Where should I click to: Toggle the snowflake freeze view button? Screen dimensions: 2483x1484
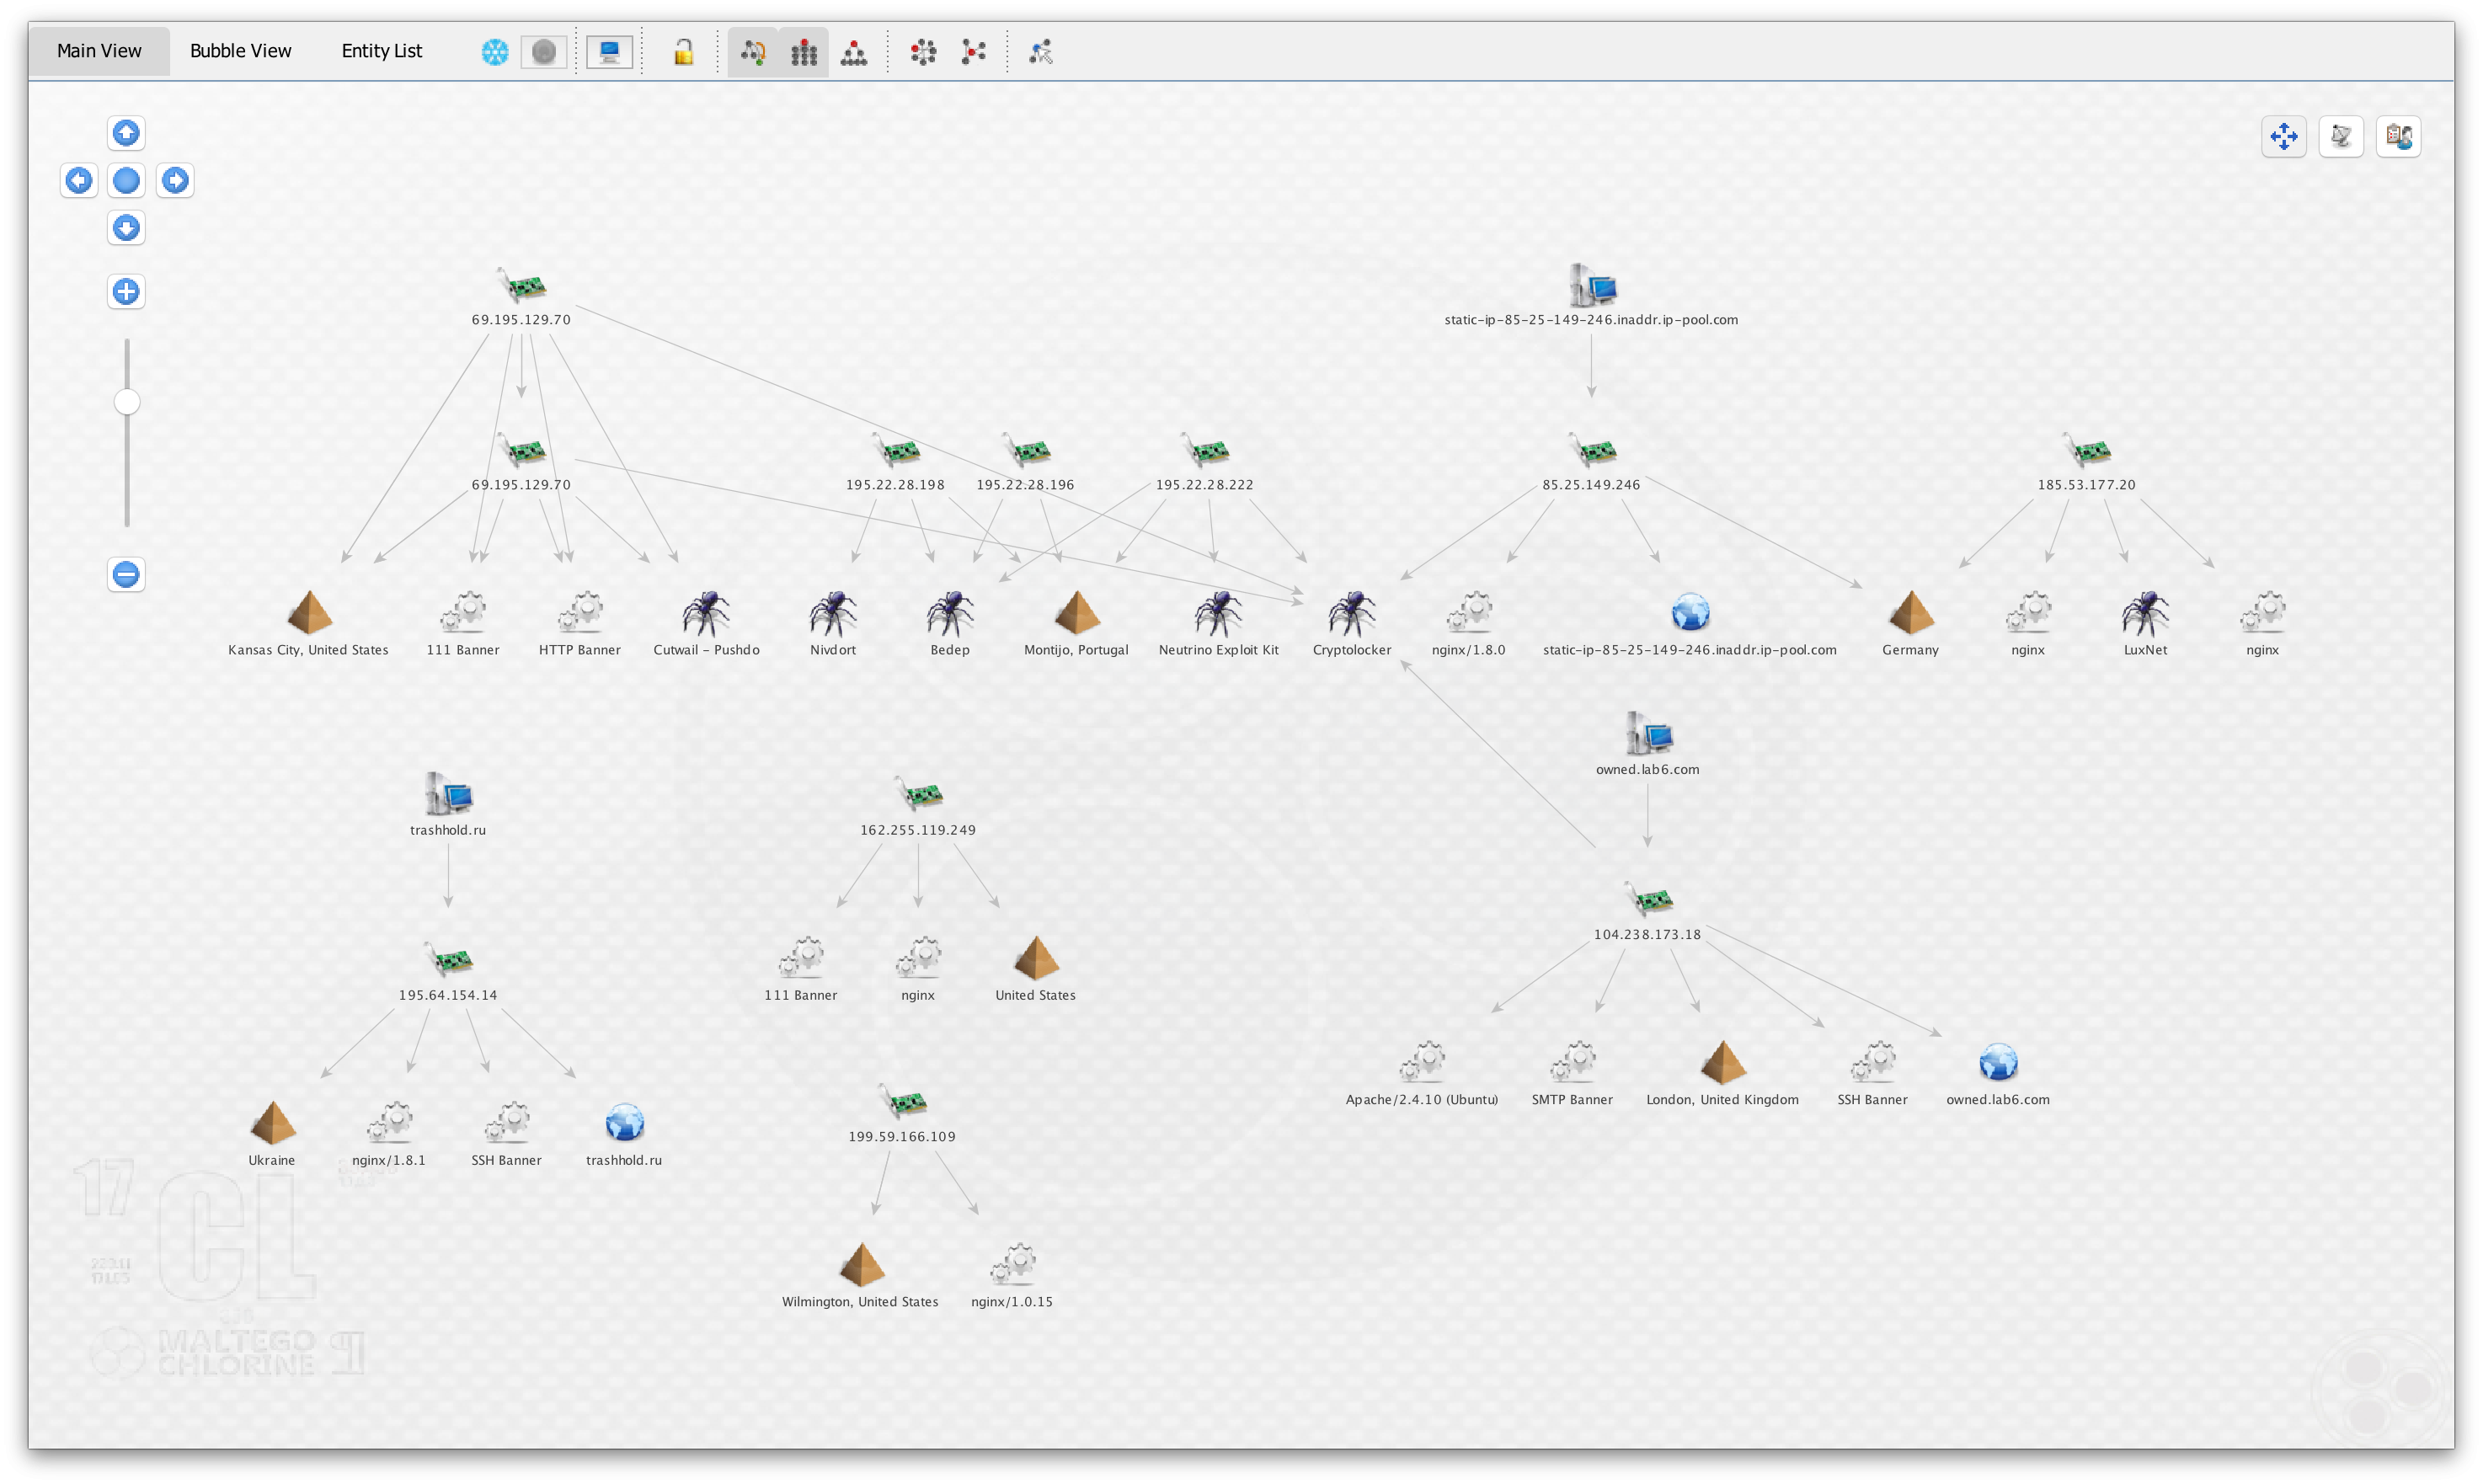click(x=495, y=52)
